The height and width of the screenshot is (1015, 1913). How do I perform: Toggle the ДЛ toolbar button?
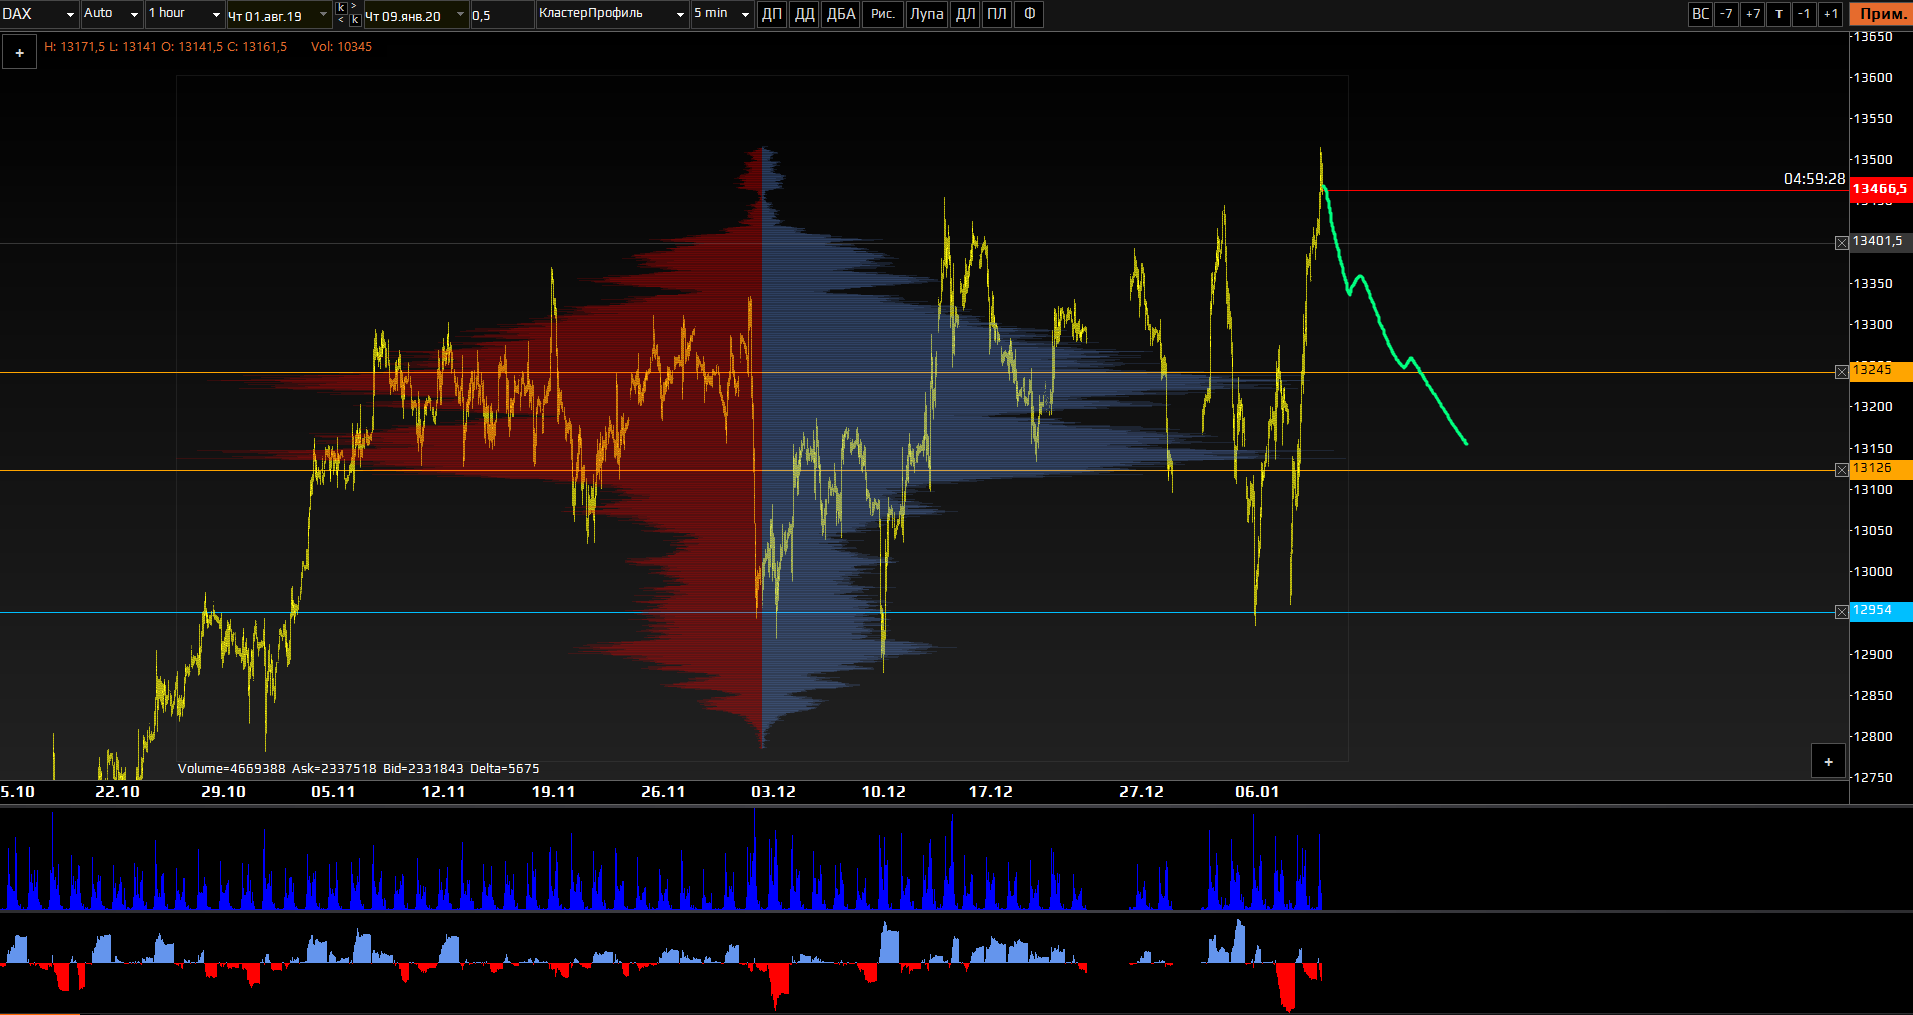point(965,14)
